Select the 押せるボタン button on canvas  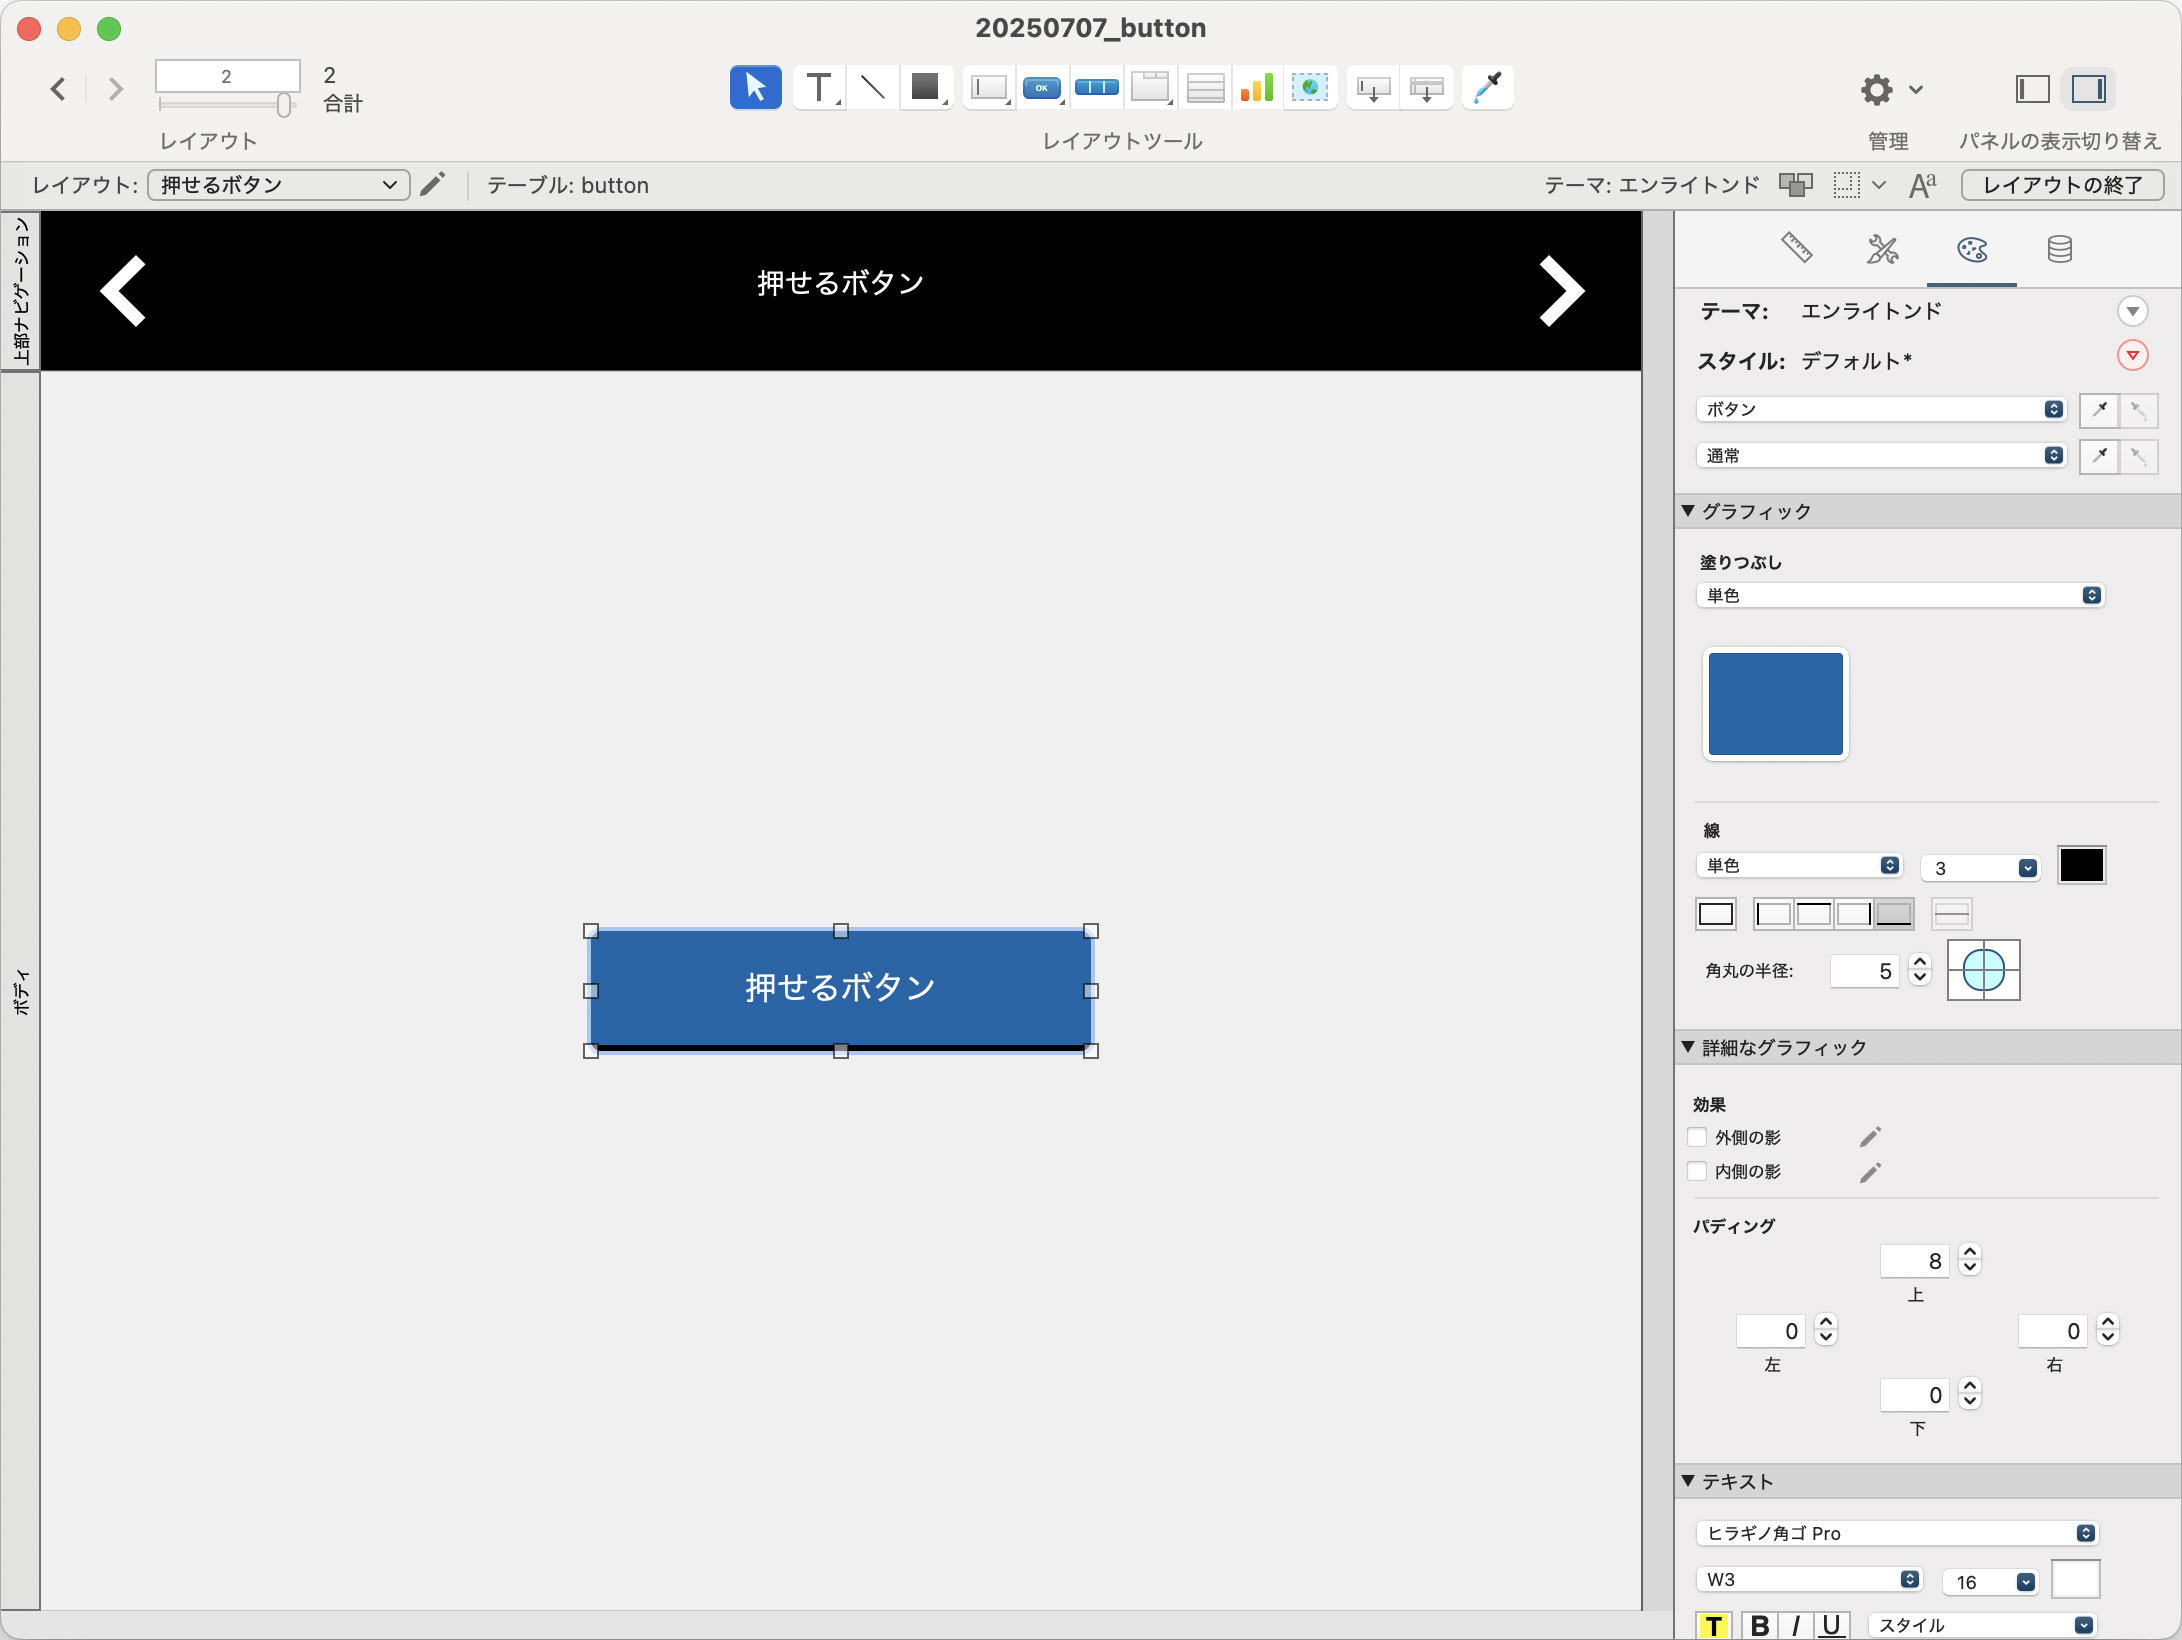(840, 989)
